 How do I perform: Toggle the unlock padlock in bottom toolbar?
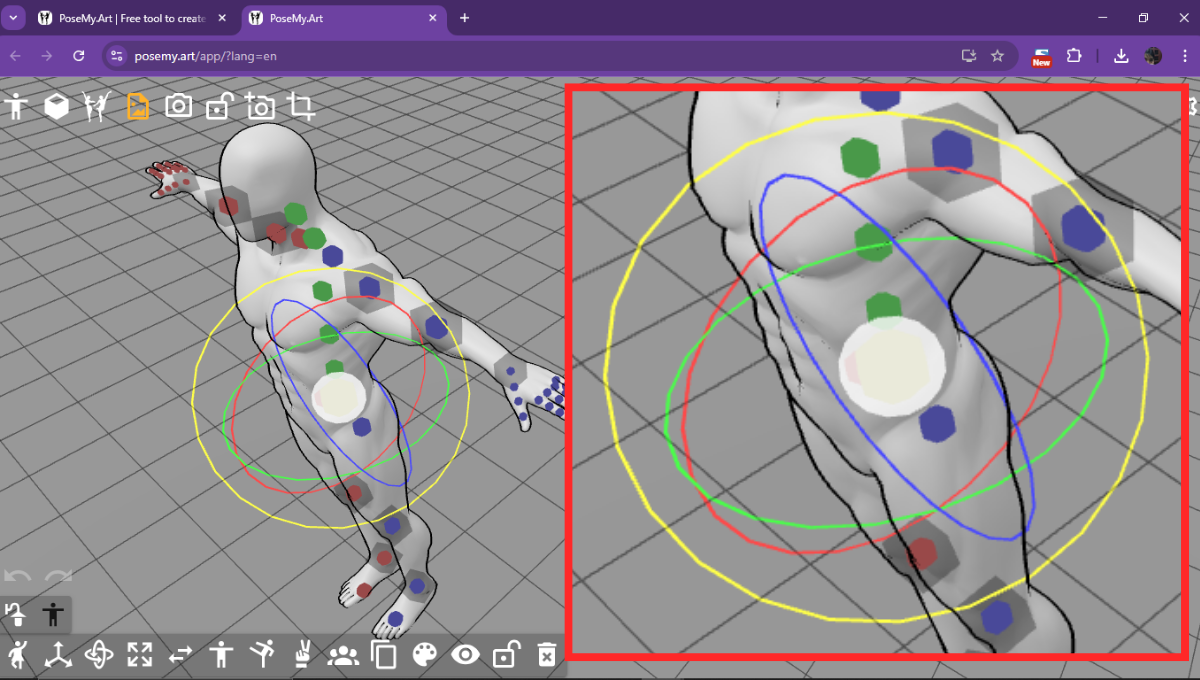505,655
